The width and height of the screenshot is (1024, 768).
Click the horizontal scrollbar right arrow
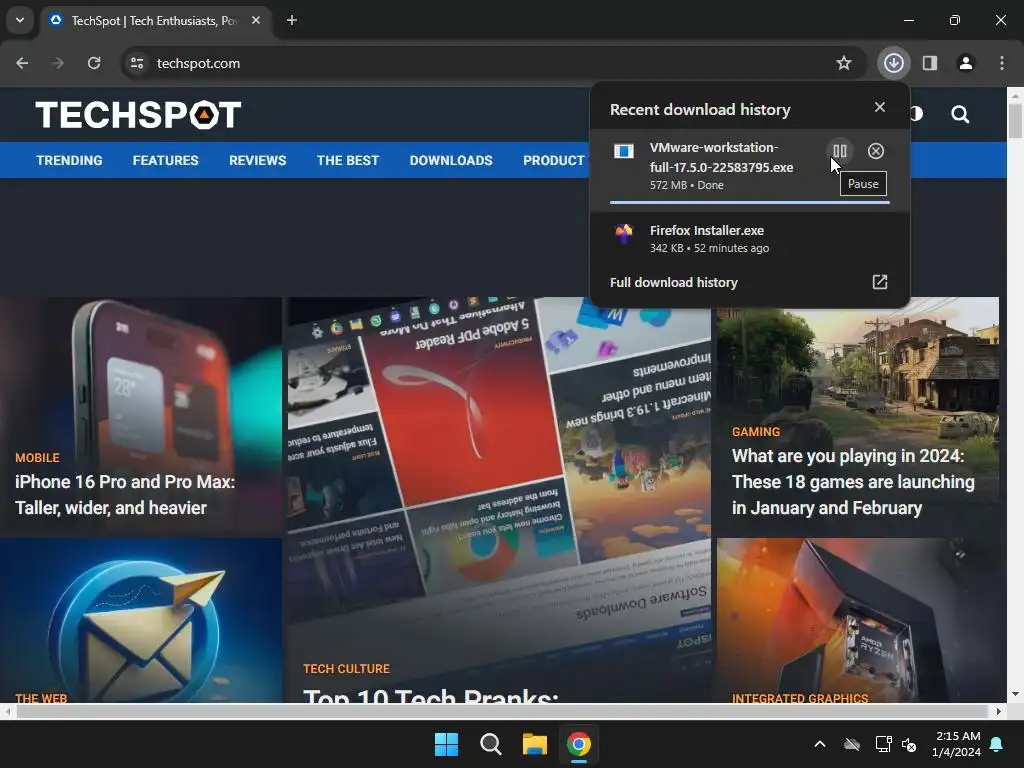[x=998, y=711]
